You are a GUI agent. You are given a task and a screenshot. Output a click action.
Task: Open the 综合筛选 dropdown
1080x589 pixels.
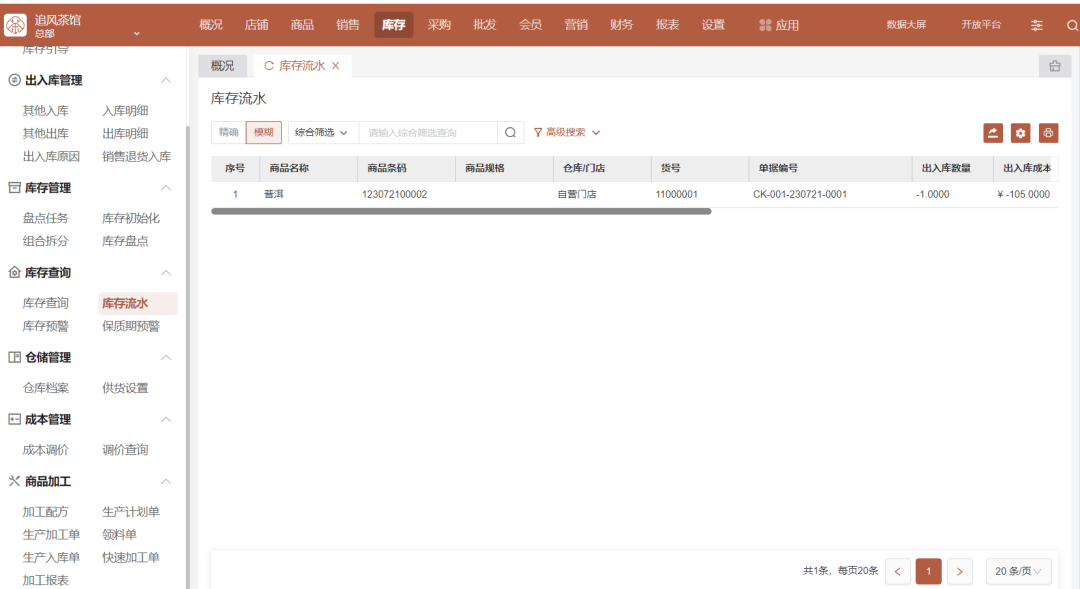tap(322, 132)
